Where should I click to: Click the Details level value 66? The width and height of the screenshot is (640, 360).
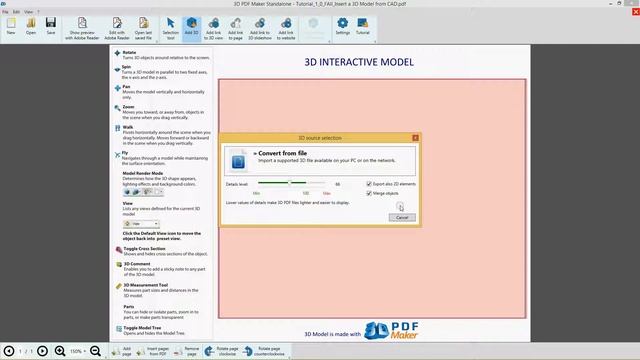click(338, 184)
